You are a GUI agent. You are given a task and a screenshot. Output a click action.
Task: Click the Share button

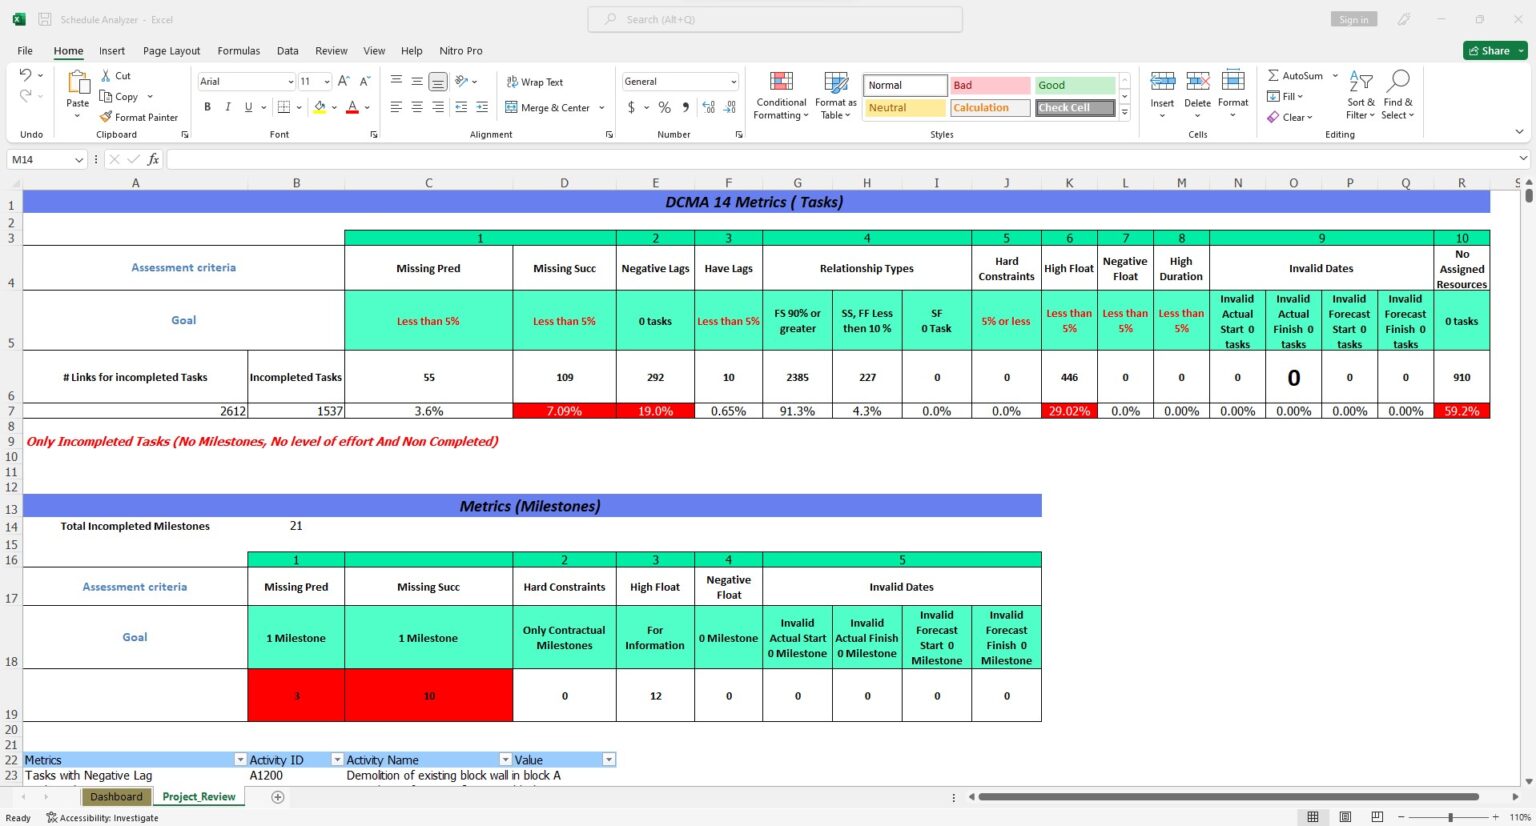1494,50
